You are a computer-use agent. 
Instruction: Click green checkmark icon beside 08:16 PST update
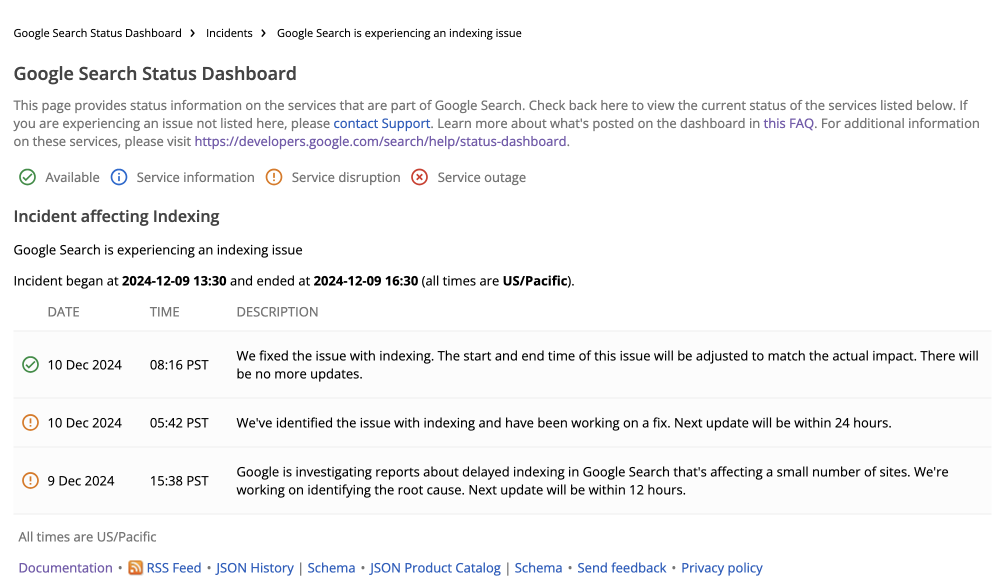[x=30, y=365]
